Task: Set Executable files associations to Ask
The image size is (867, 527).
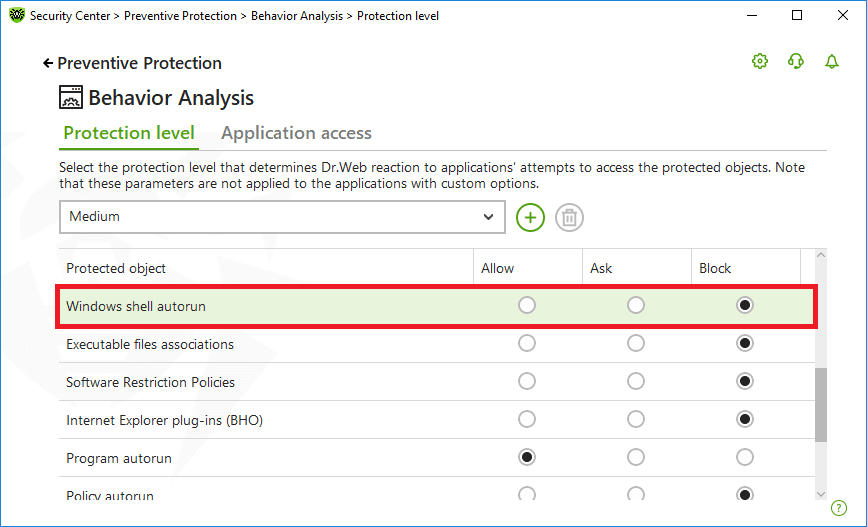Action: [x=635, y=343]
